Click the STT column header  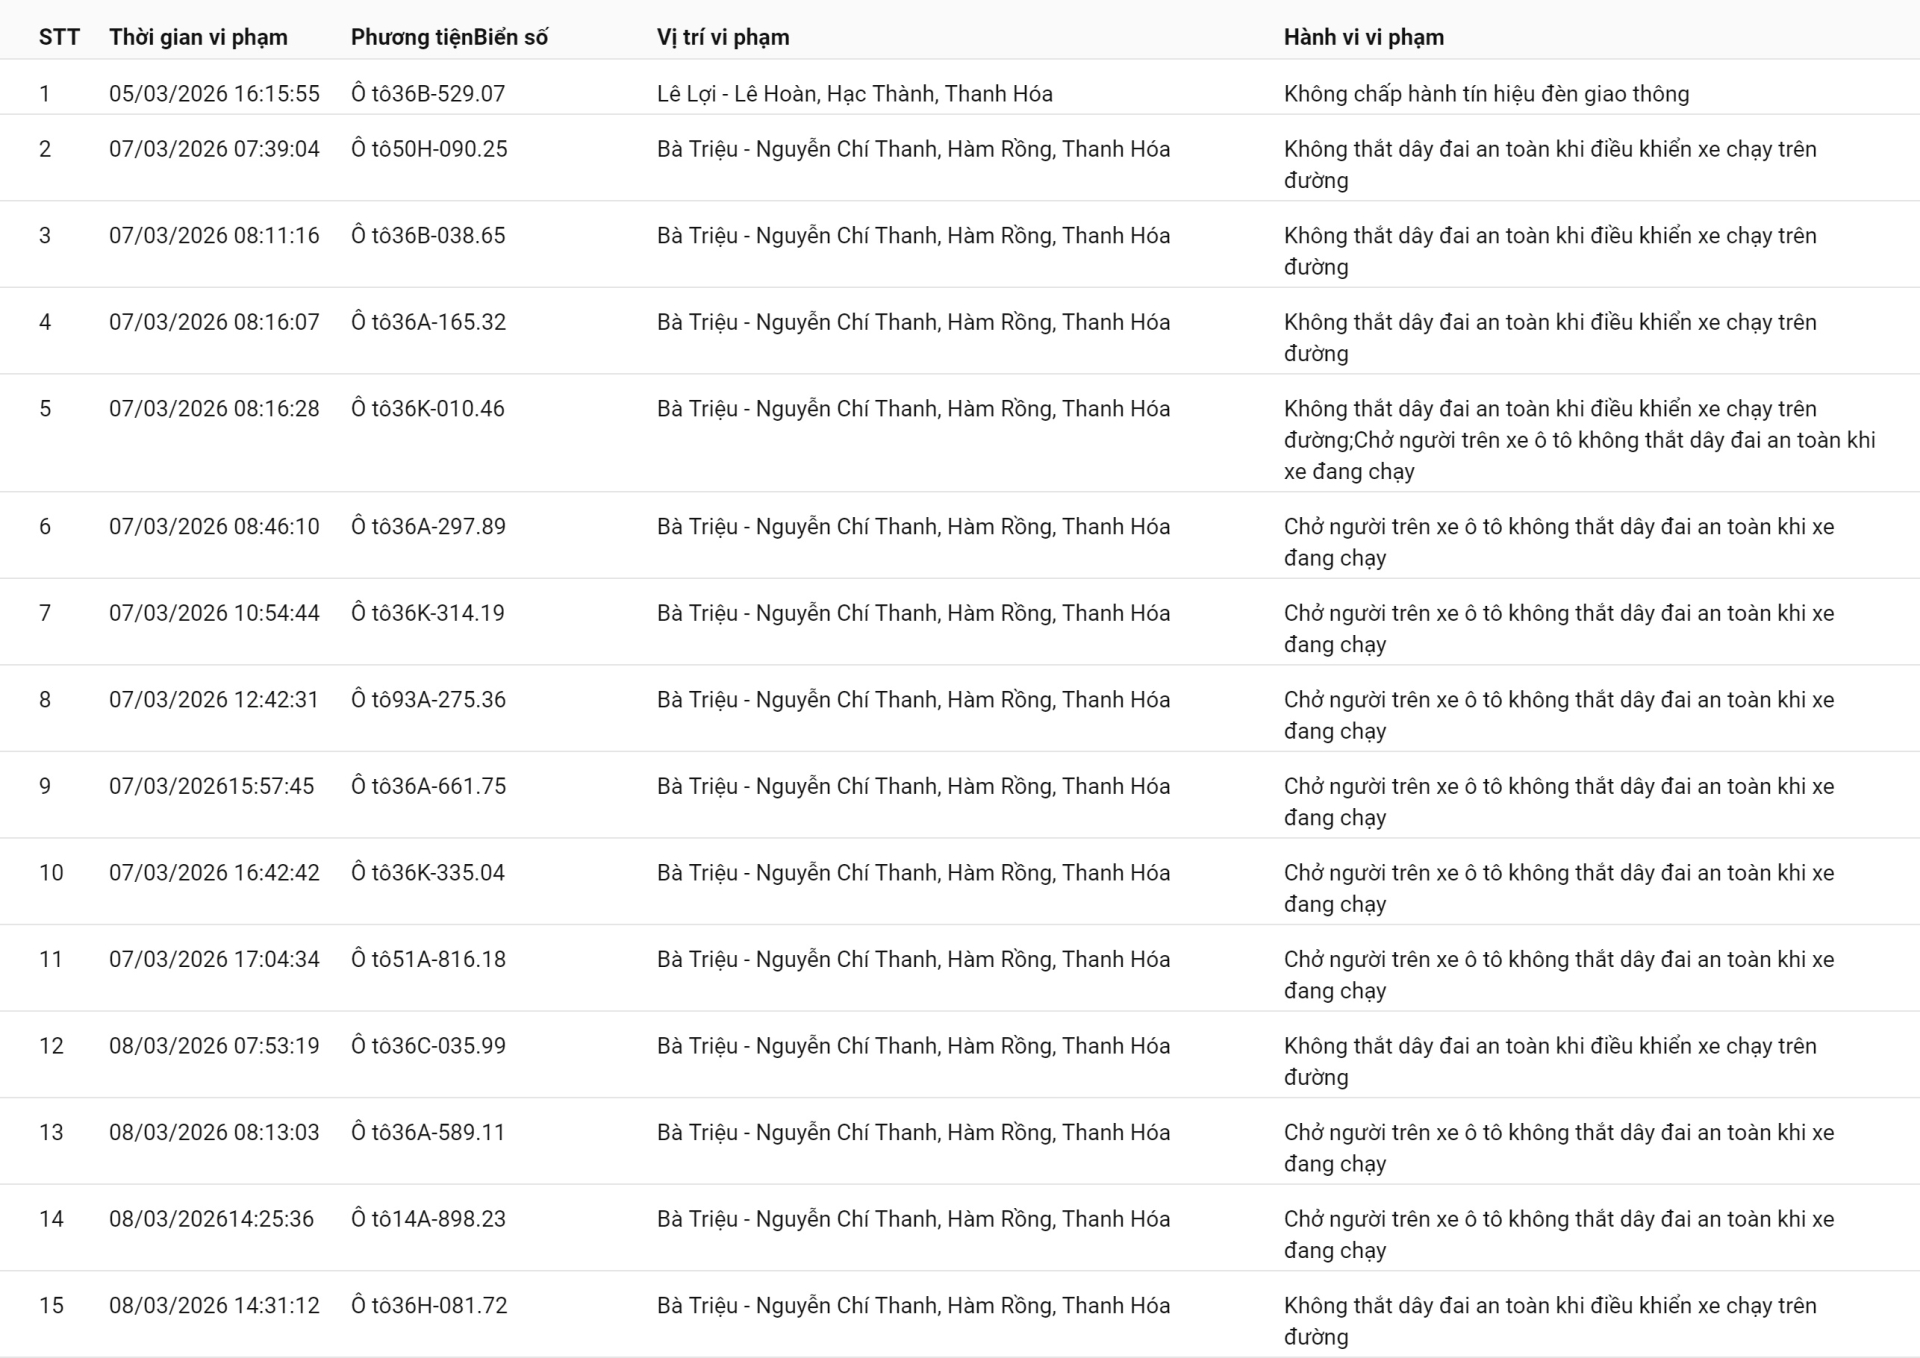click(59, 37)
